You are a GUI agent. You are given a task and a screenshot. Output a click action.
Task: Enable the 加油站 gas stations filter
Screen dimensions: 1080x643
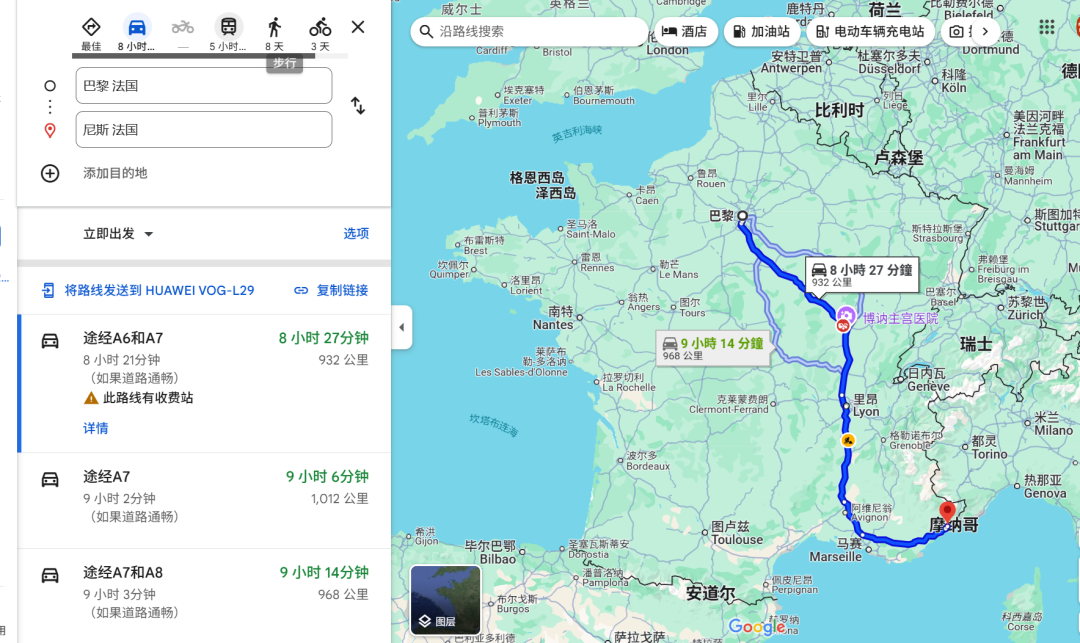pos(761,31)
